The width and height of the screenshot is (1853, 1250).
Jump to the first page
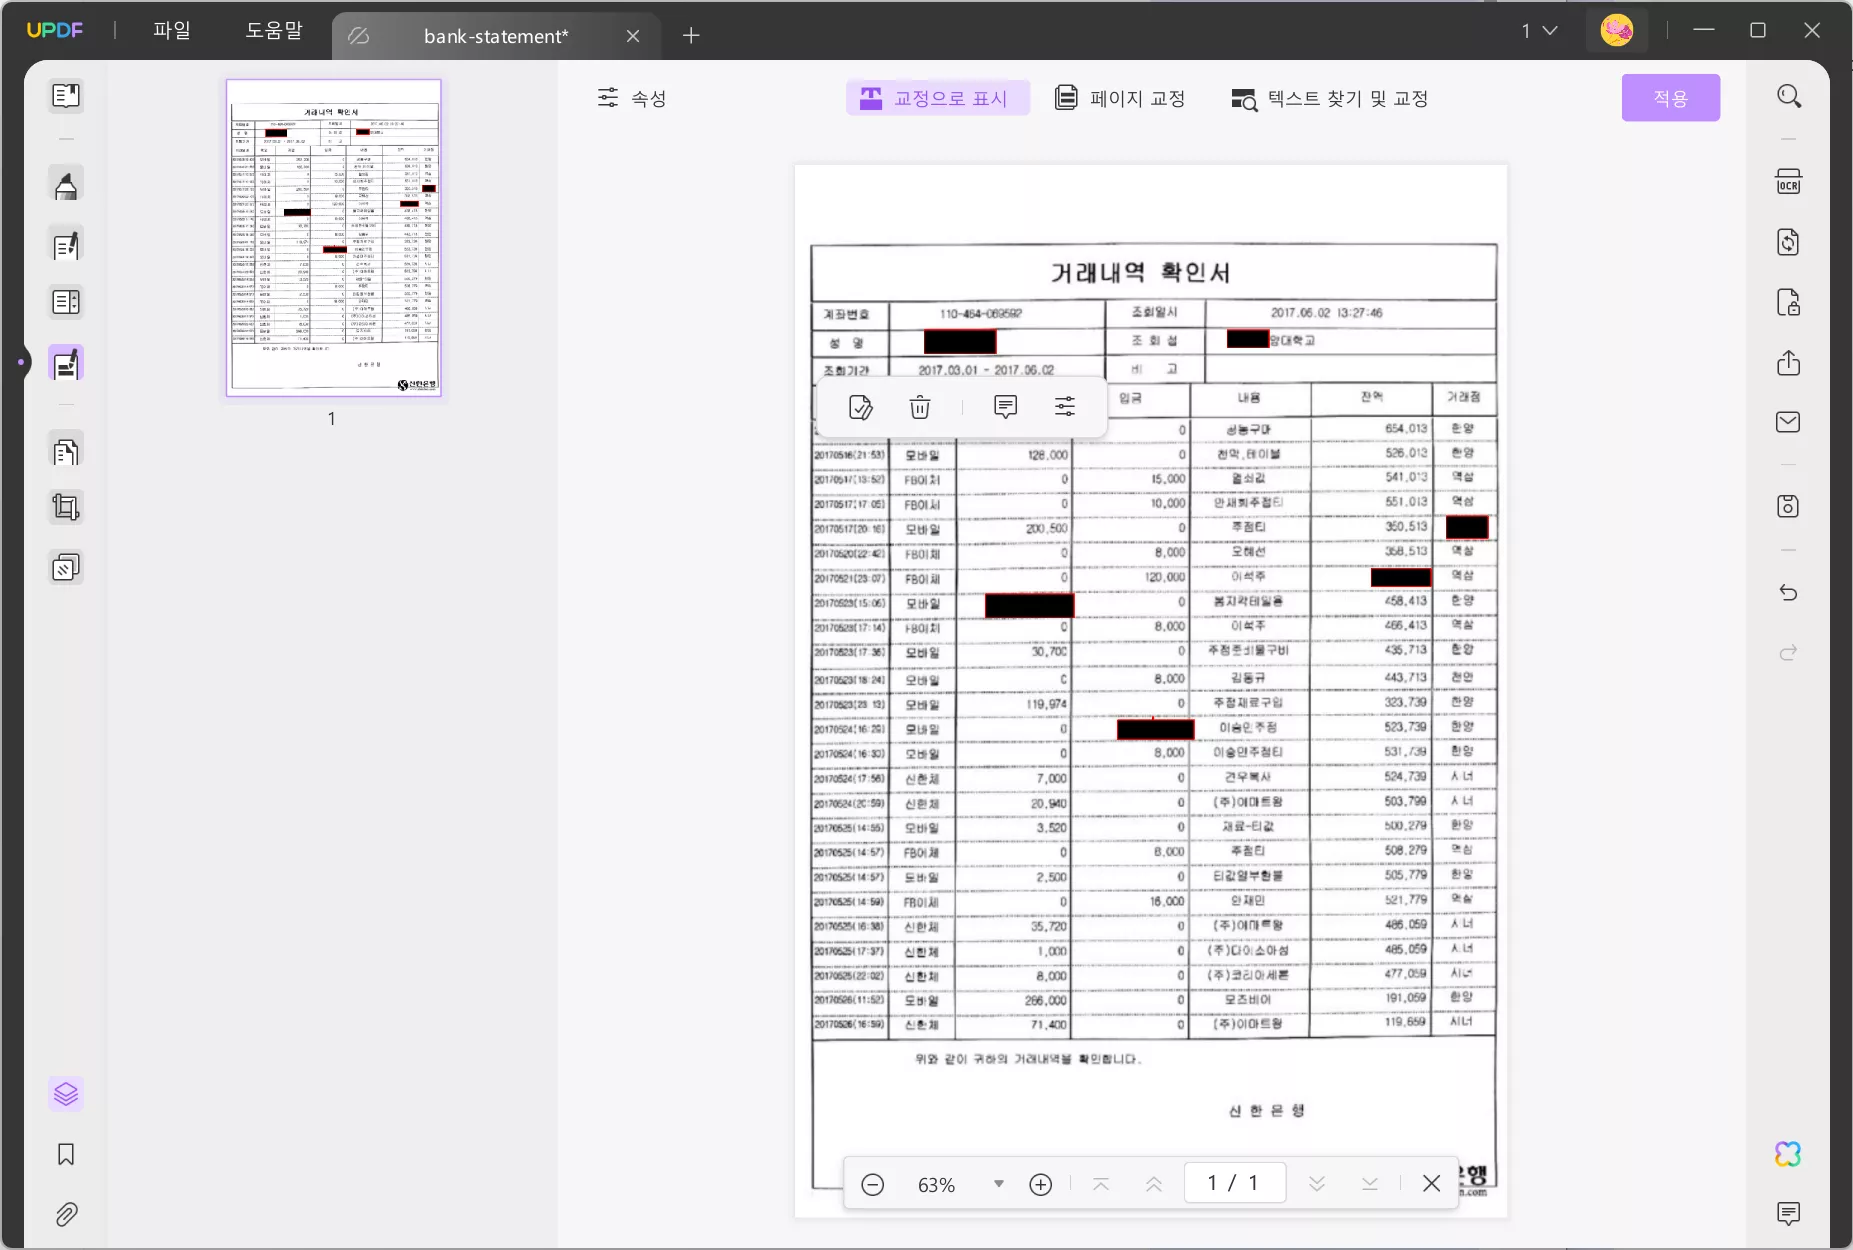click(1101, 1185)
